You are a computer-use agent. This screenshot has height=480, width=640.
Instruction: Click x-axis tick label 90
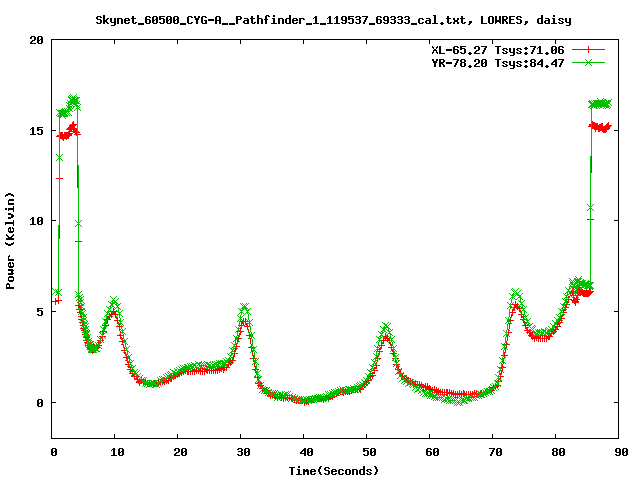(x=621, y=452)
